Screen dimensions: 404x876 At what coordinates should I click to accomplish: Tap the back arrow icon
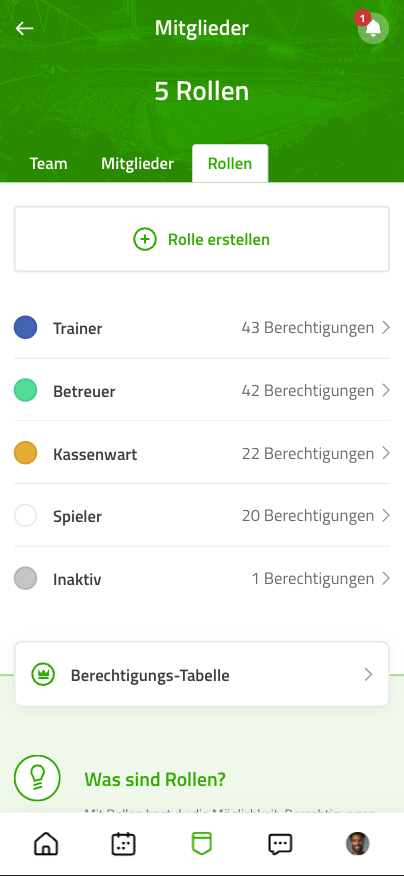point(25,28)
